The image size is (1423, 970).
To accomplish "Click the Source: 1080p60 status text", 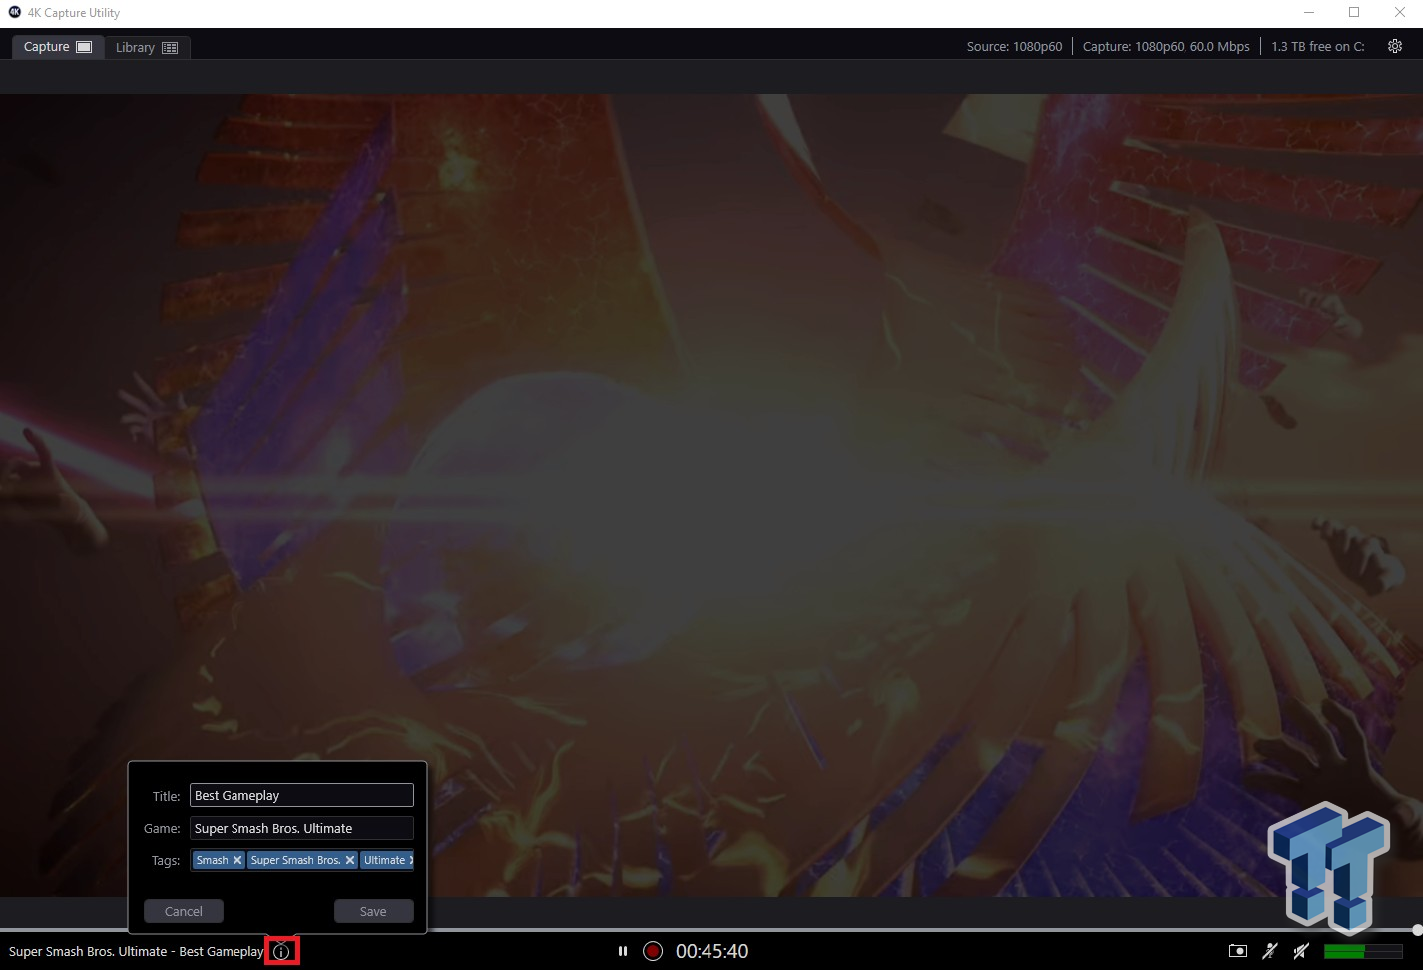I will tap(1014, 47).
